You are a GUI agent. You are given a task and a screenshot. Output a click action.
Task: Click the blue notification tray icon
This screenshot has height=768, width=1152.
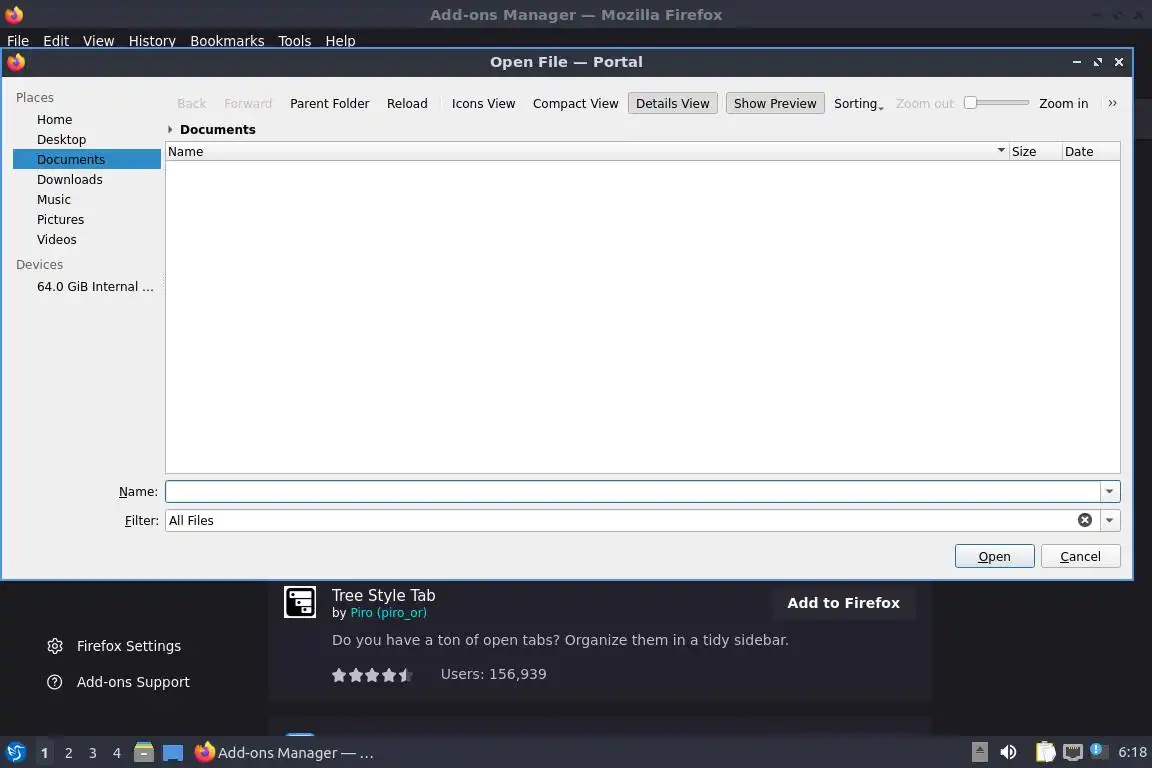coord(1096,750)
